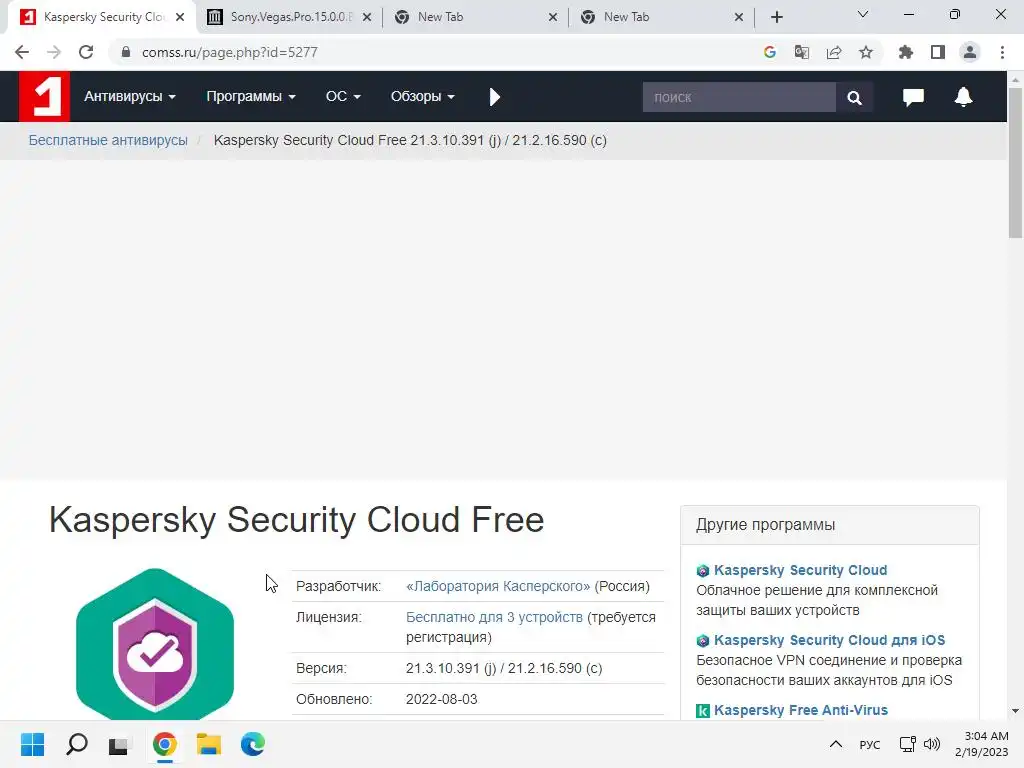Open the Chrome profile avatar
This screenshot has width=1024, height=768.
[970, 52]
